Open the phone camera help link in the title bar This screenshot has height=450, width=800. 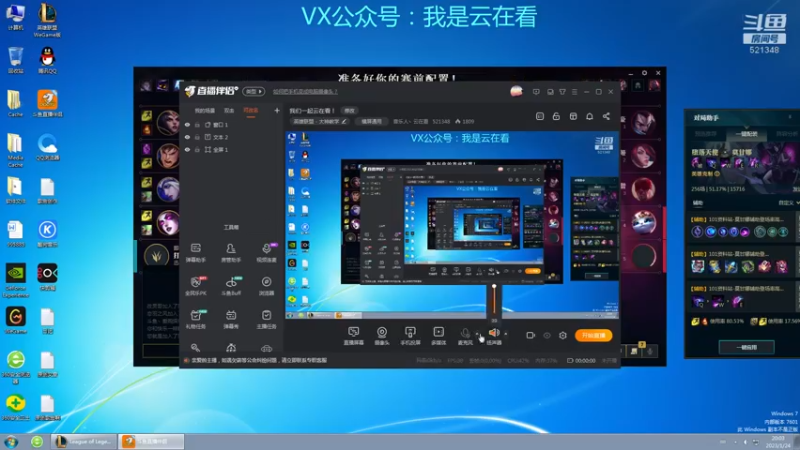point(305,92)
